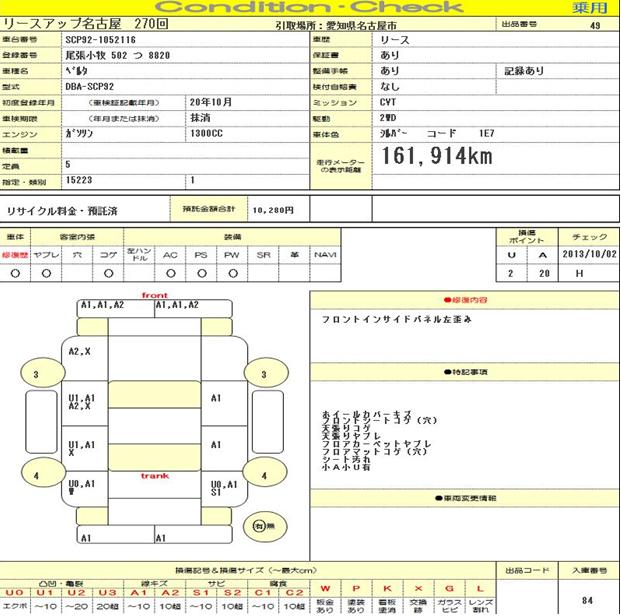Click the circled 有/無 spare tire mark
Screen dimensions: 621x616
(x=263, y=524)
